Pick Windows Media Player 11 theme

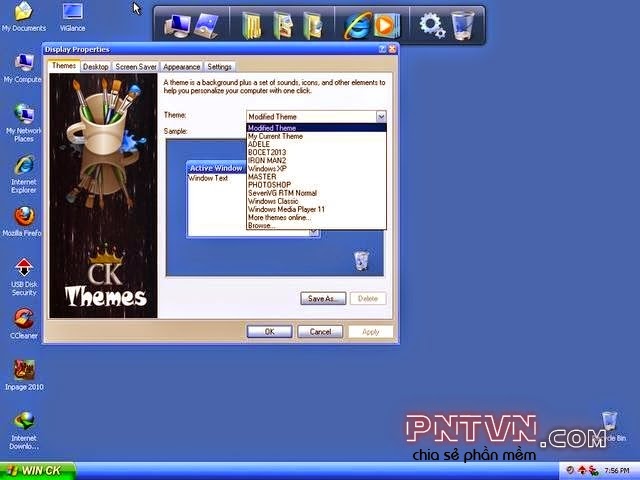click(x=316, y=209)
